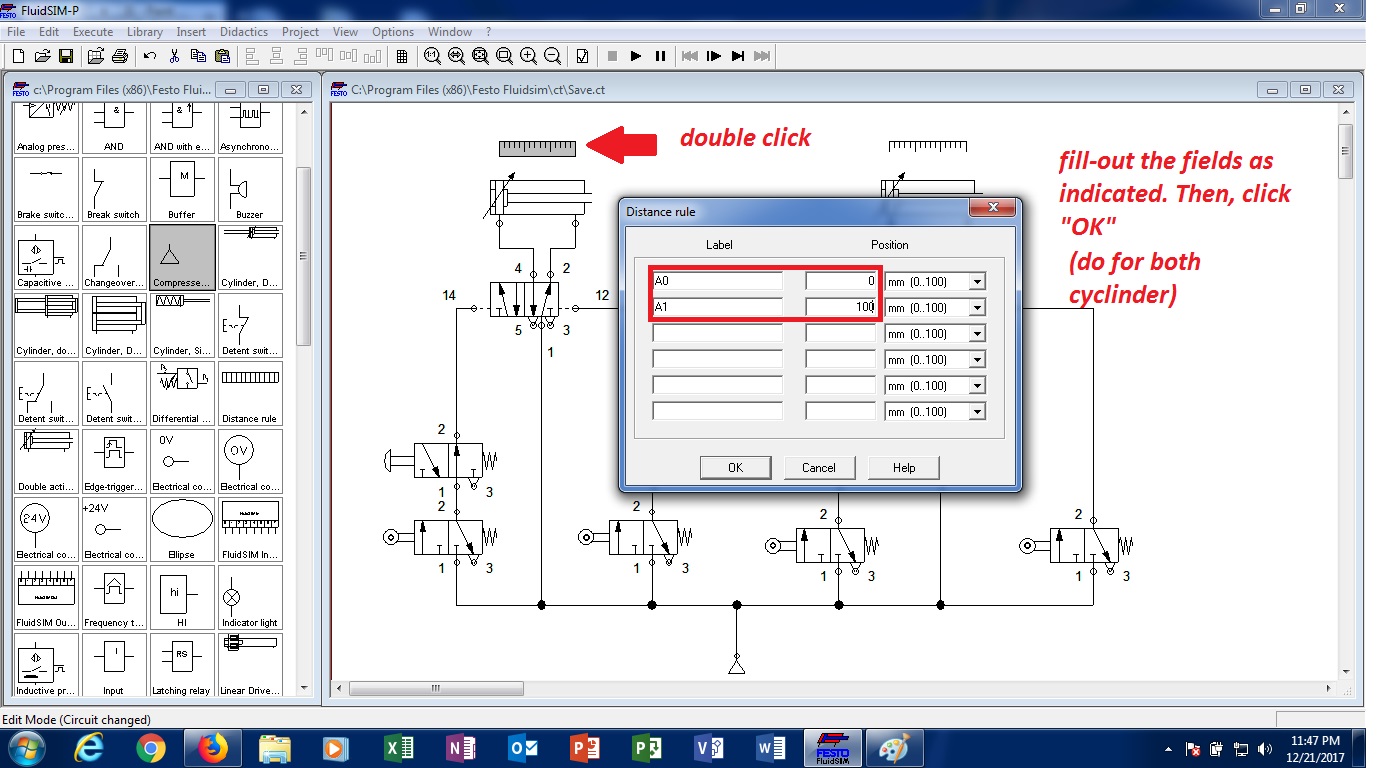Screen dimensions: 1384x768
Task: Click the simulate to next state change button
Action: pyautogui.click(x=738, y=56)
